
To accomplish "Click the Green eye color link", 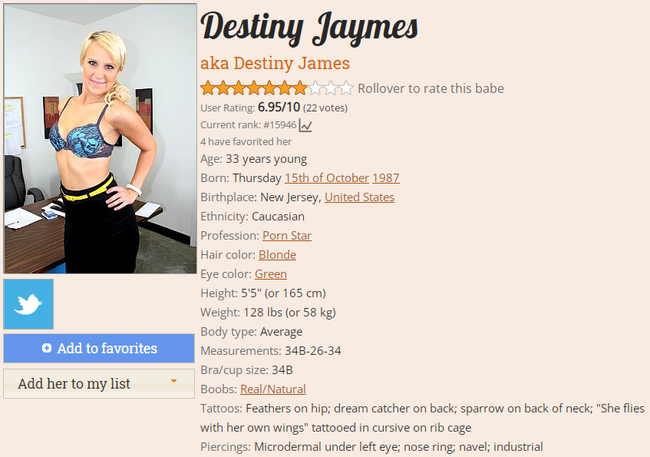I will [x=271, y=274].
